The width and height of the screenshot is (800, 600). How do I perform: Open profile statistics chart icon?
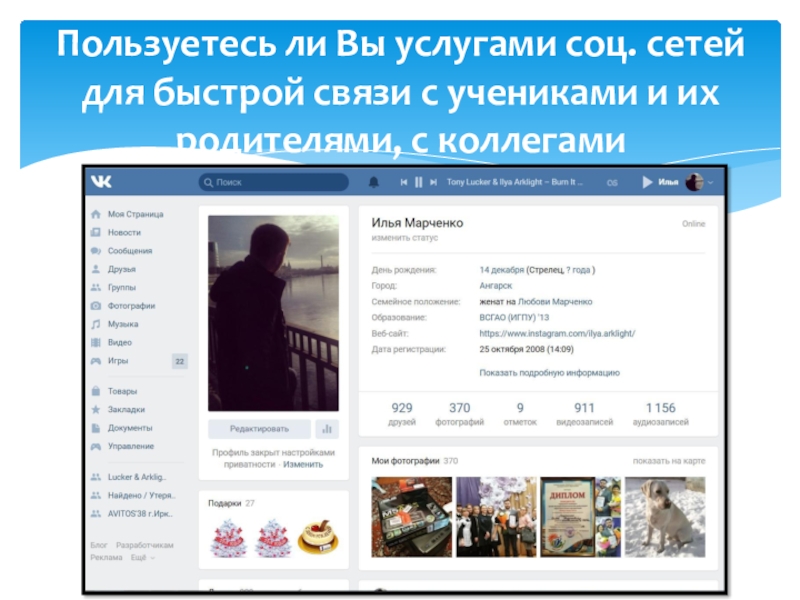tap(327, 429)
